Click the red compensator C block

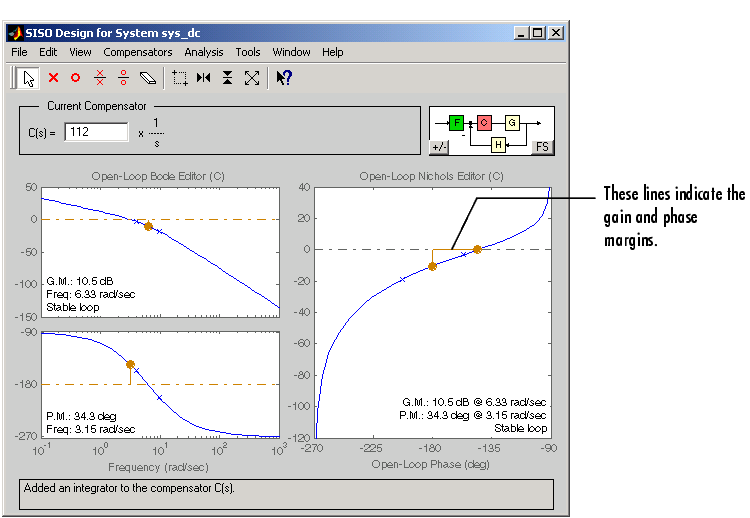coord(484,122)
